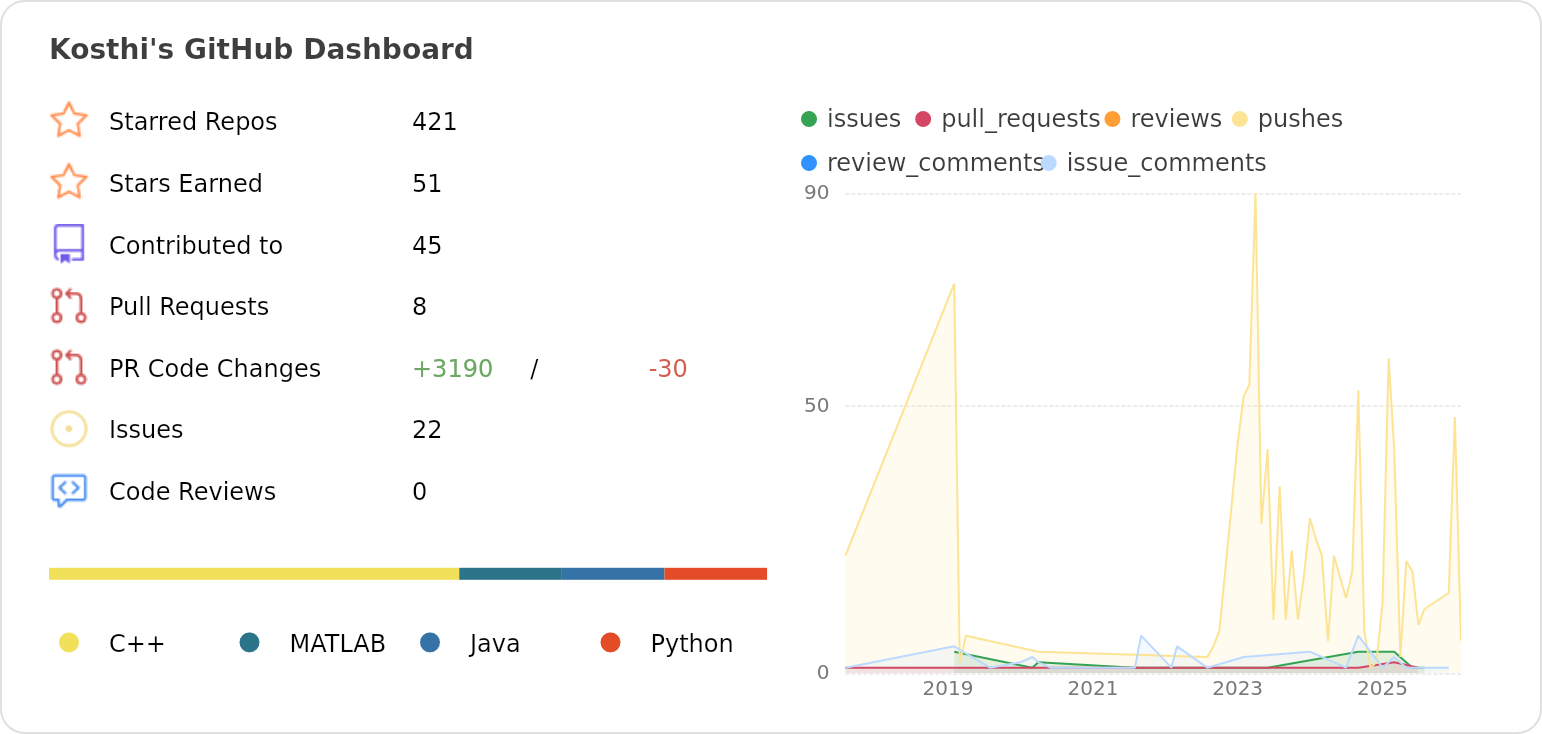This screenshot has width=1542, height=734.
Task: Select the Issues circle icon
Action: click(x=69, y=428)
